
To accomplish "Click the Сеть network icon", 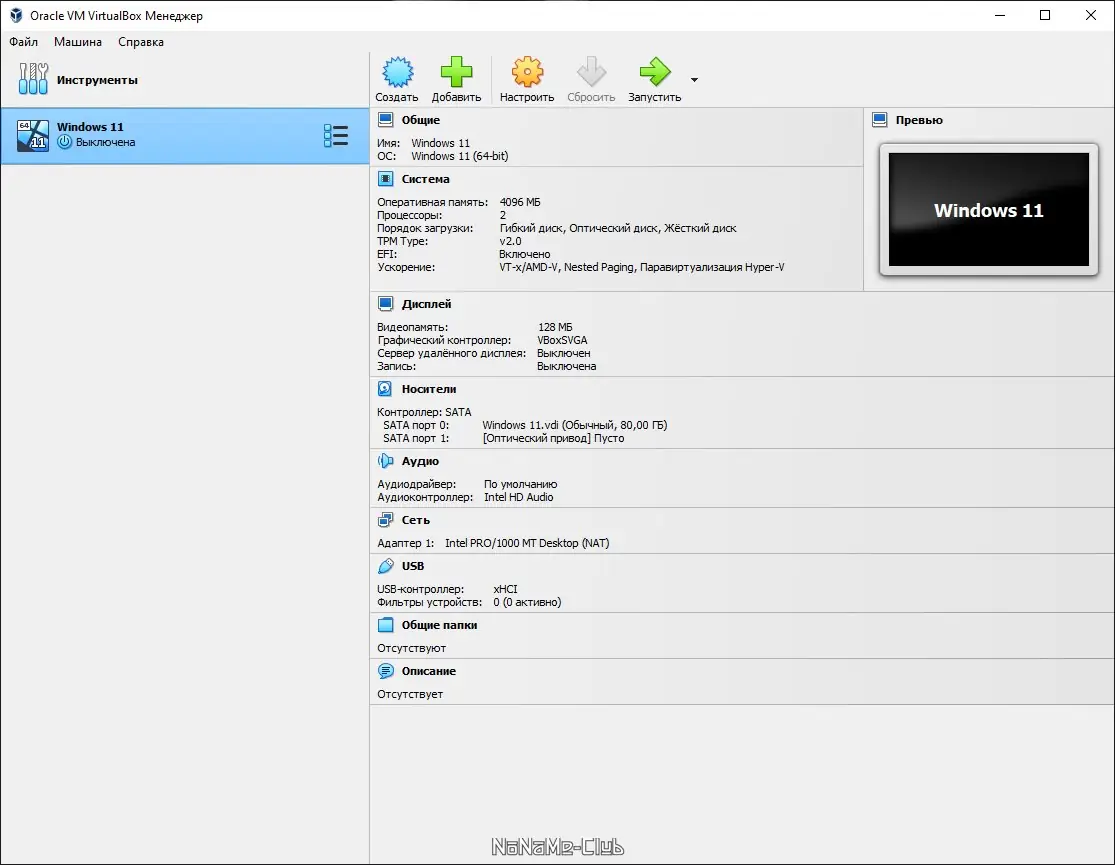I will (385, 520).
